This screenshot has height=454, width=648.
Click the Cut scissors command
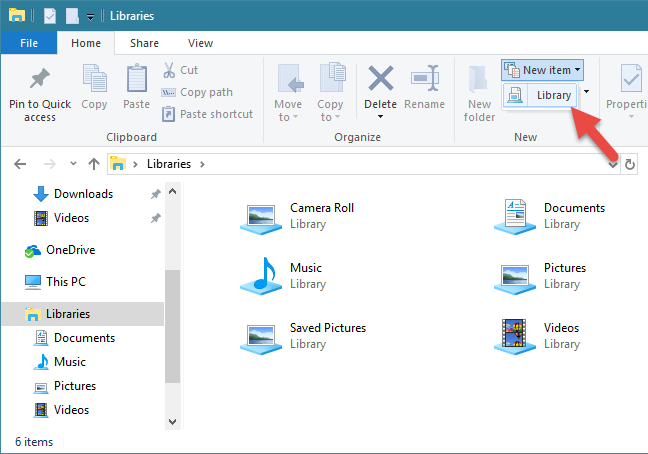coord(181,70)
